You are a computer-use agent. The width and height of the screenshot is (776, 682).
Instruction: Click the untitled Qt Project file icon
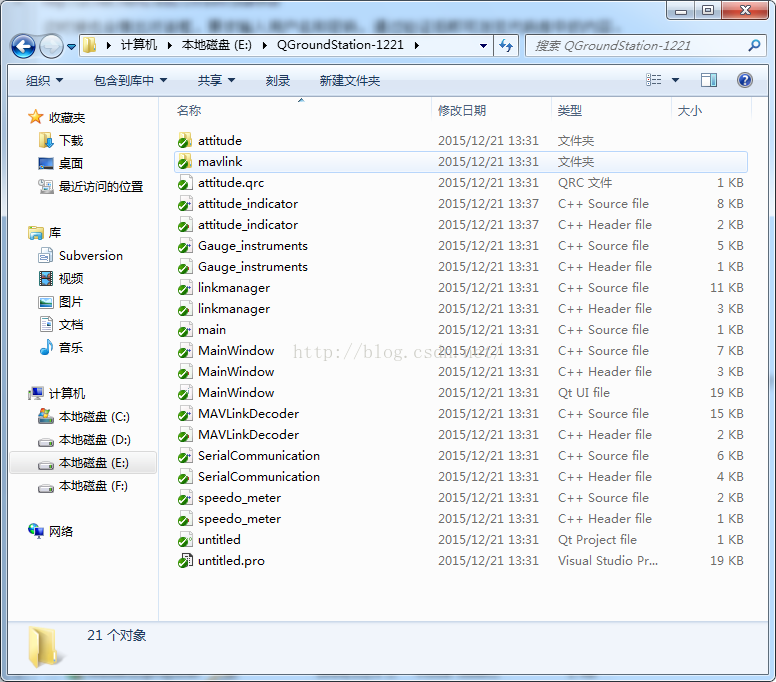coord(185,539)
